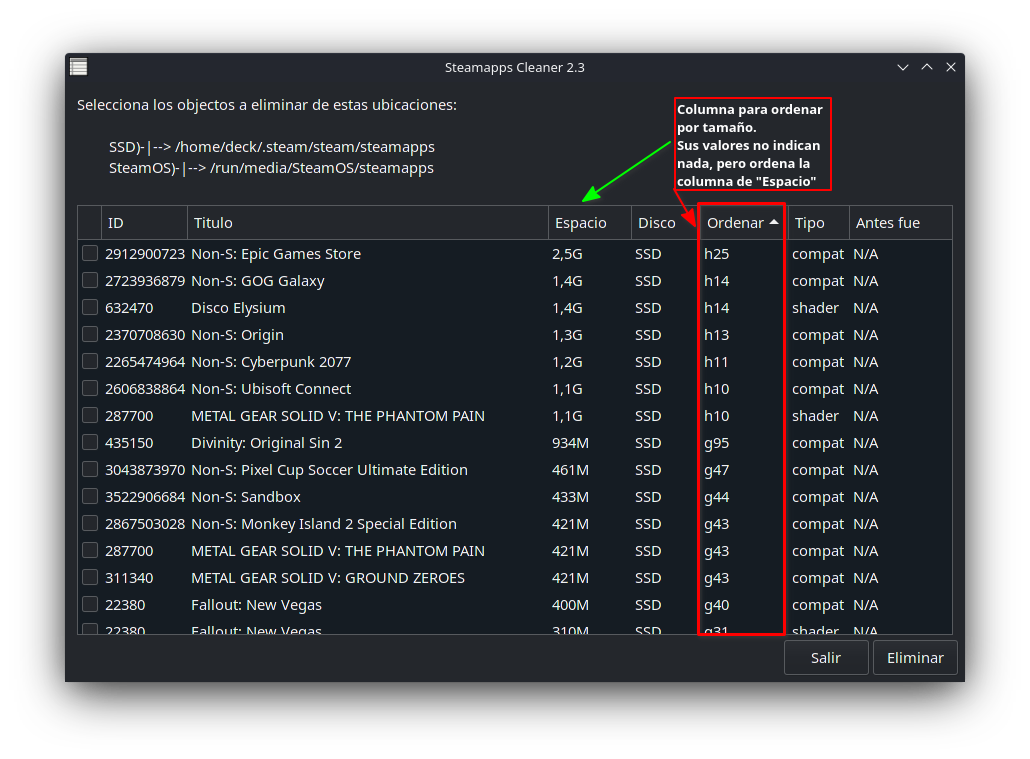Check the Non-S: Sandbox checkbox
Viewport: 1030px width, 759px height.
(x=90, y=495)
